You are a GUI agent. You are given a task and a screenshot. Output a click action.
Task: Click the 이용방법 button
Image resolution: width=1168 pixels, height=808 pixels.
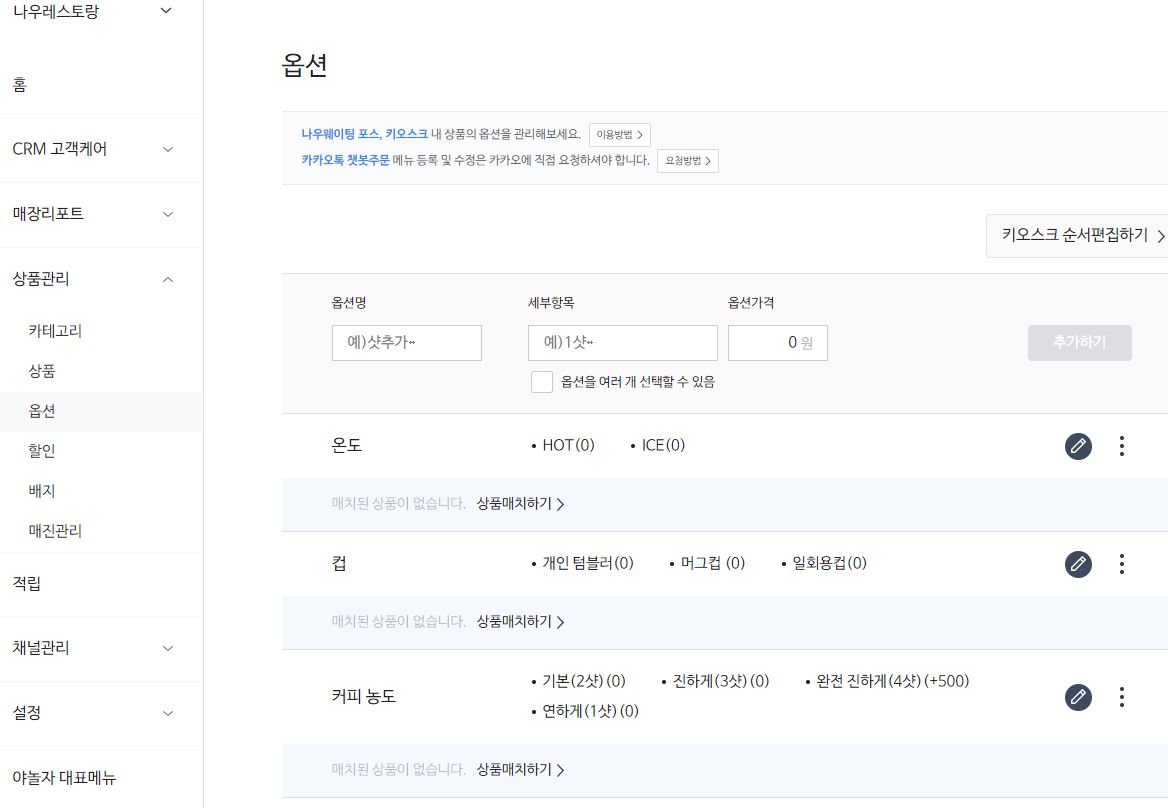pos(620,135)
